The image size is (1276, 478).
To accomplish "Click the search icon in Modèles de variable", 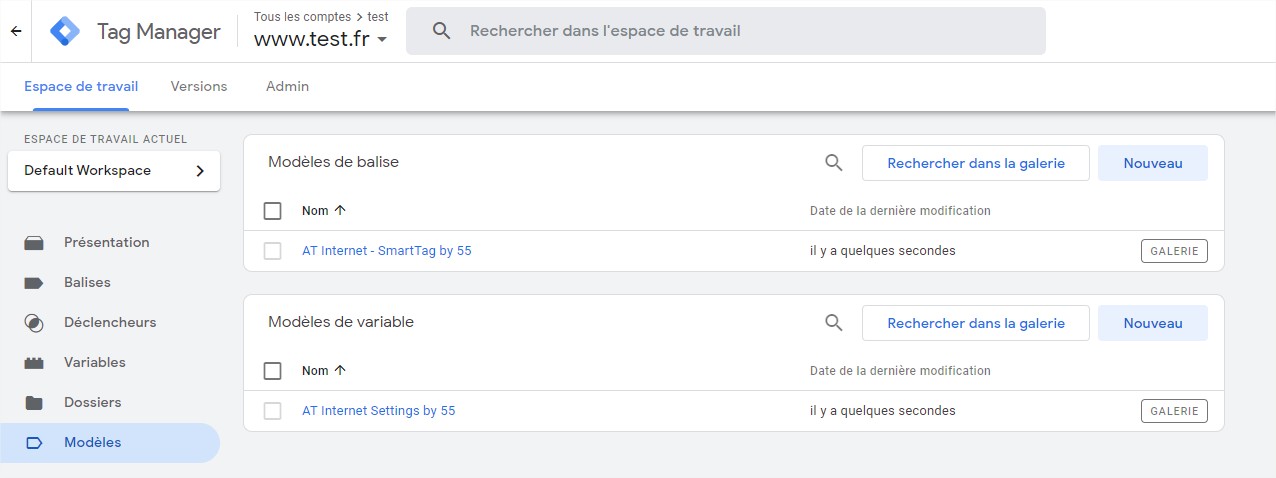I will (834, 323).
